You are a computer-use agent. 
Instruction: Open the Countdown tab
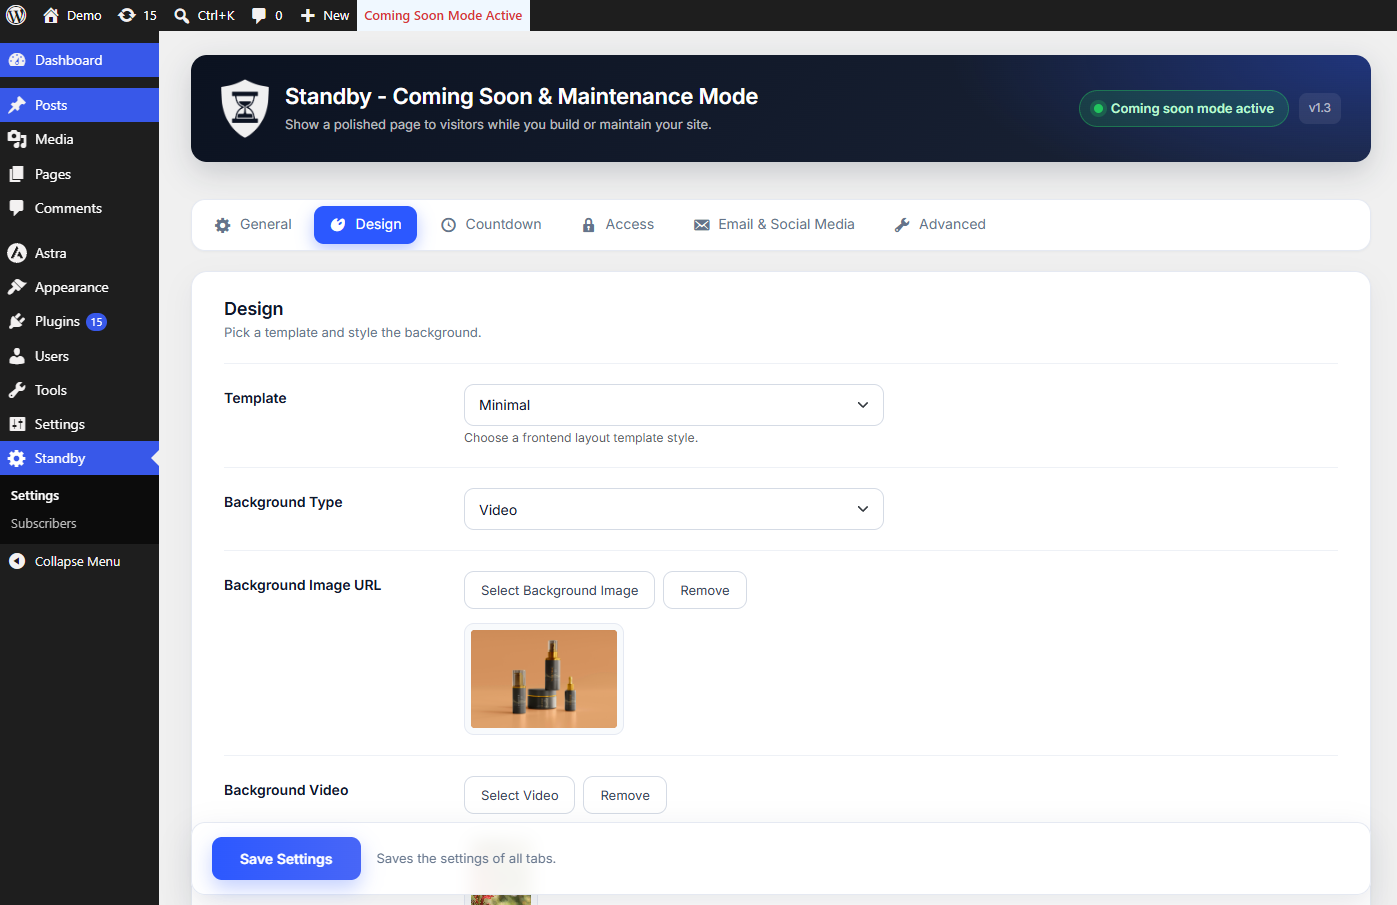point(491,225)
